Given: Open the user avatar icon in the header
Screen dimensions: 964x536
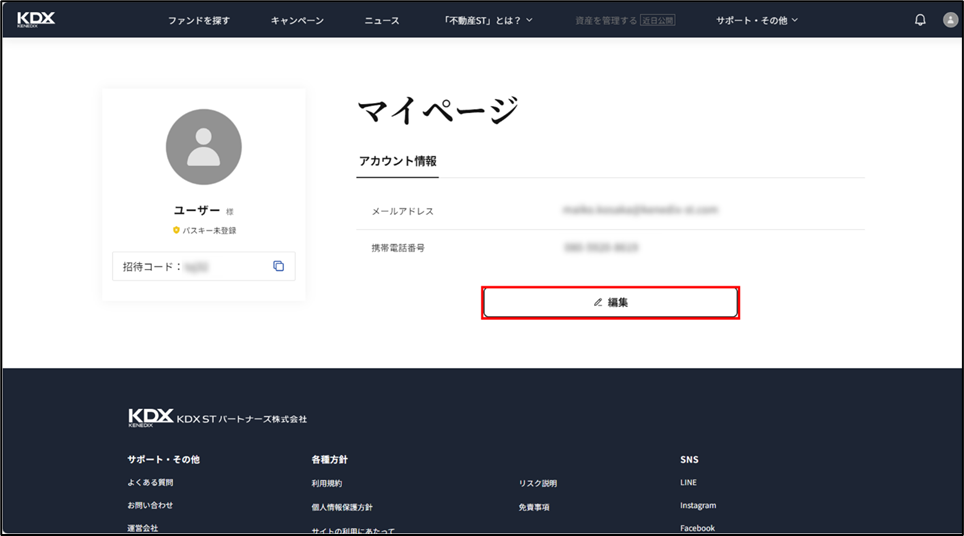Looking at the screenshot, I should click(x=950, y=20).
